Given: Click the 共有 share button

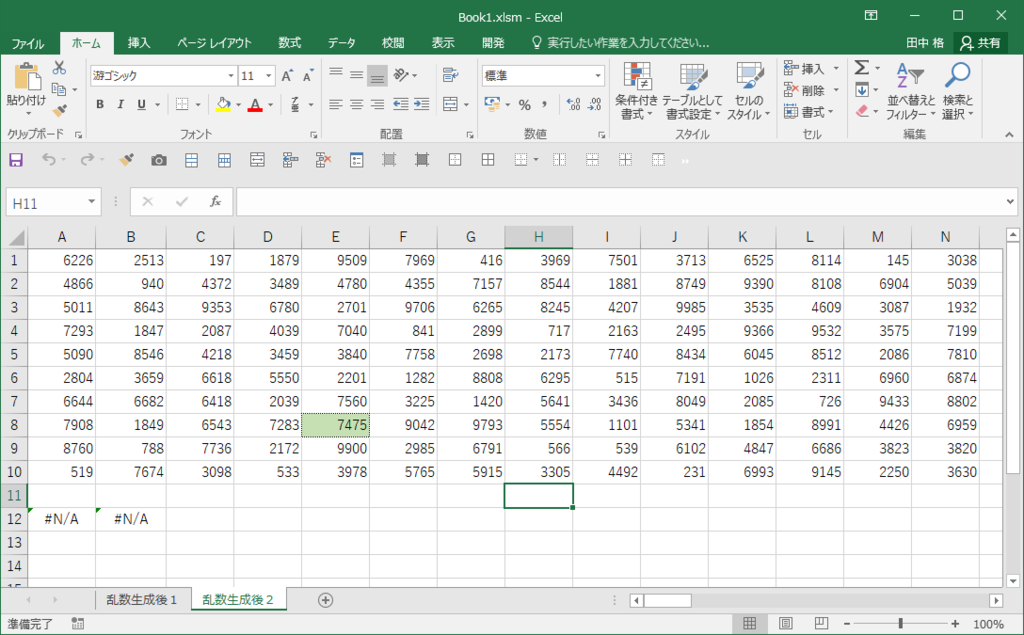Looking at the screenshot, I should coord(980,43).
